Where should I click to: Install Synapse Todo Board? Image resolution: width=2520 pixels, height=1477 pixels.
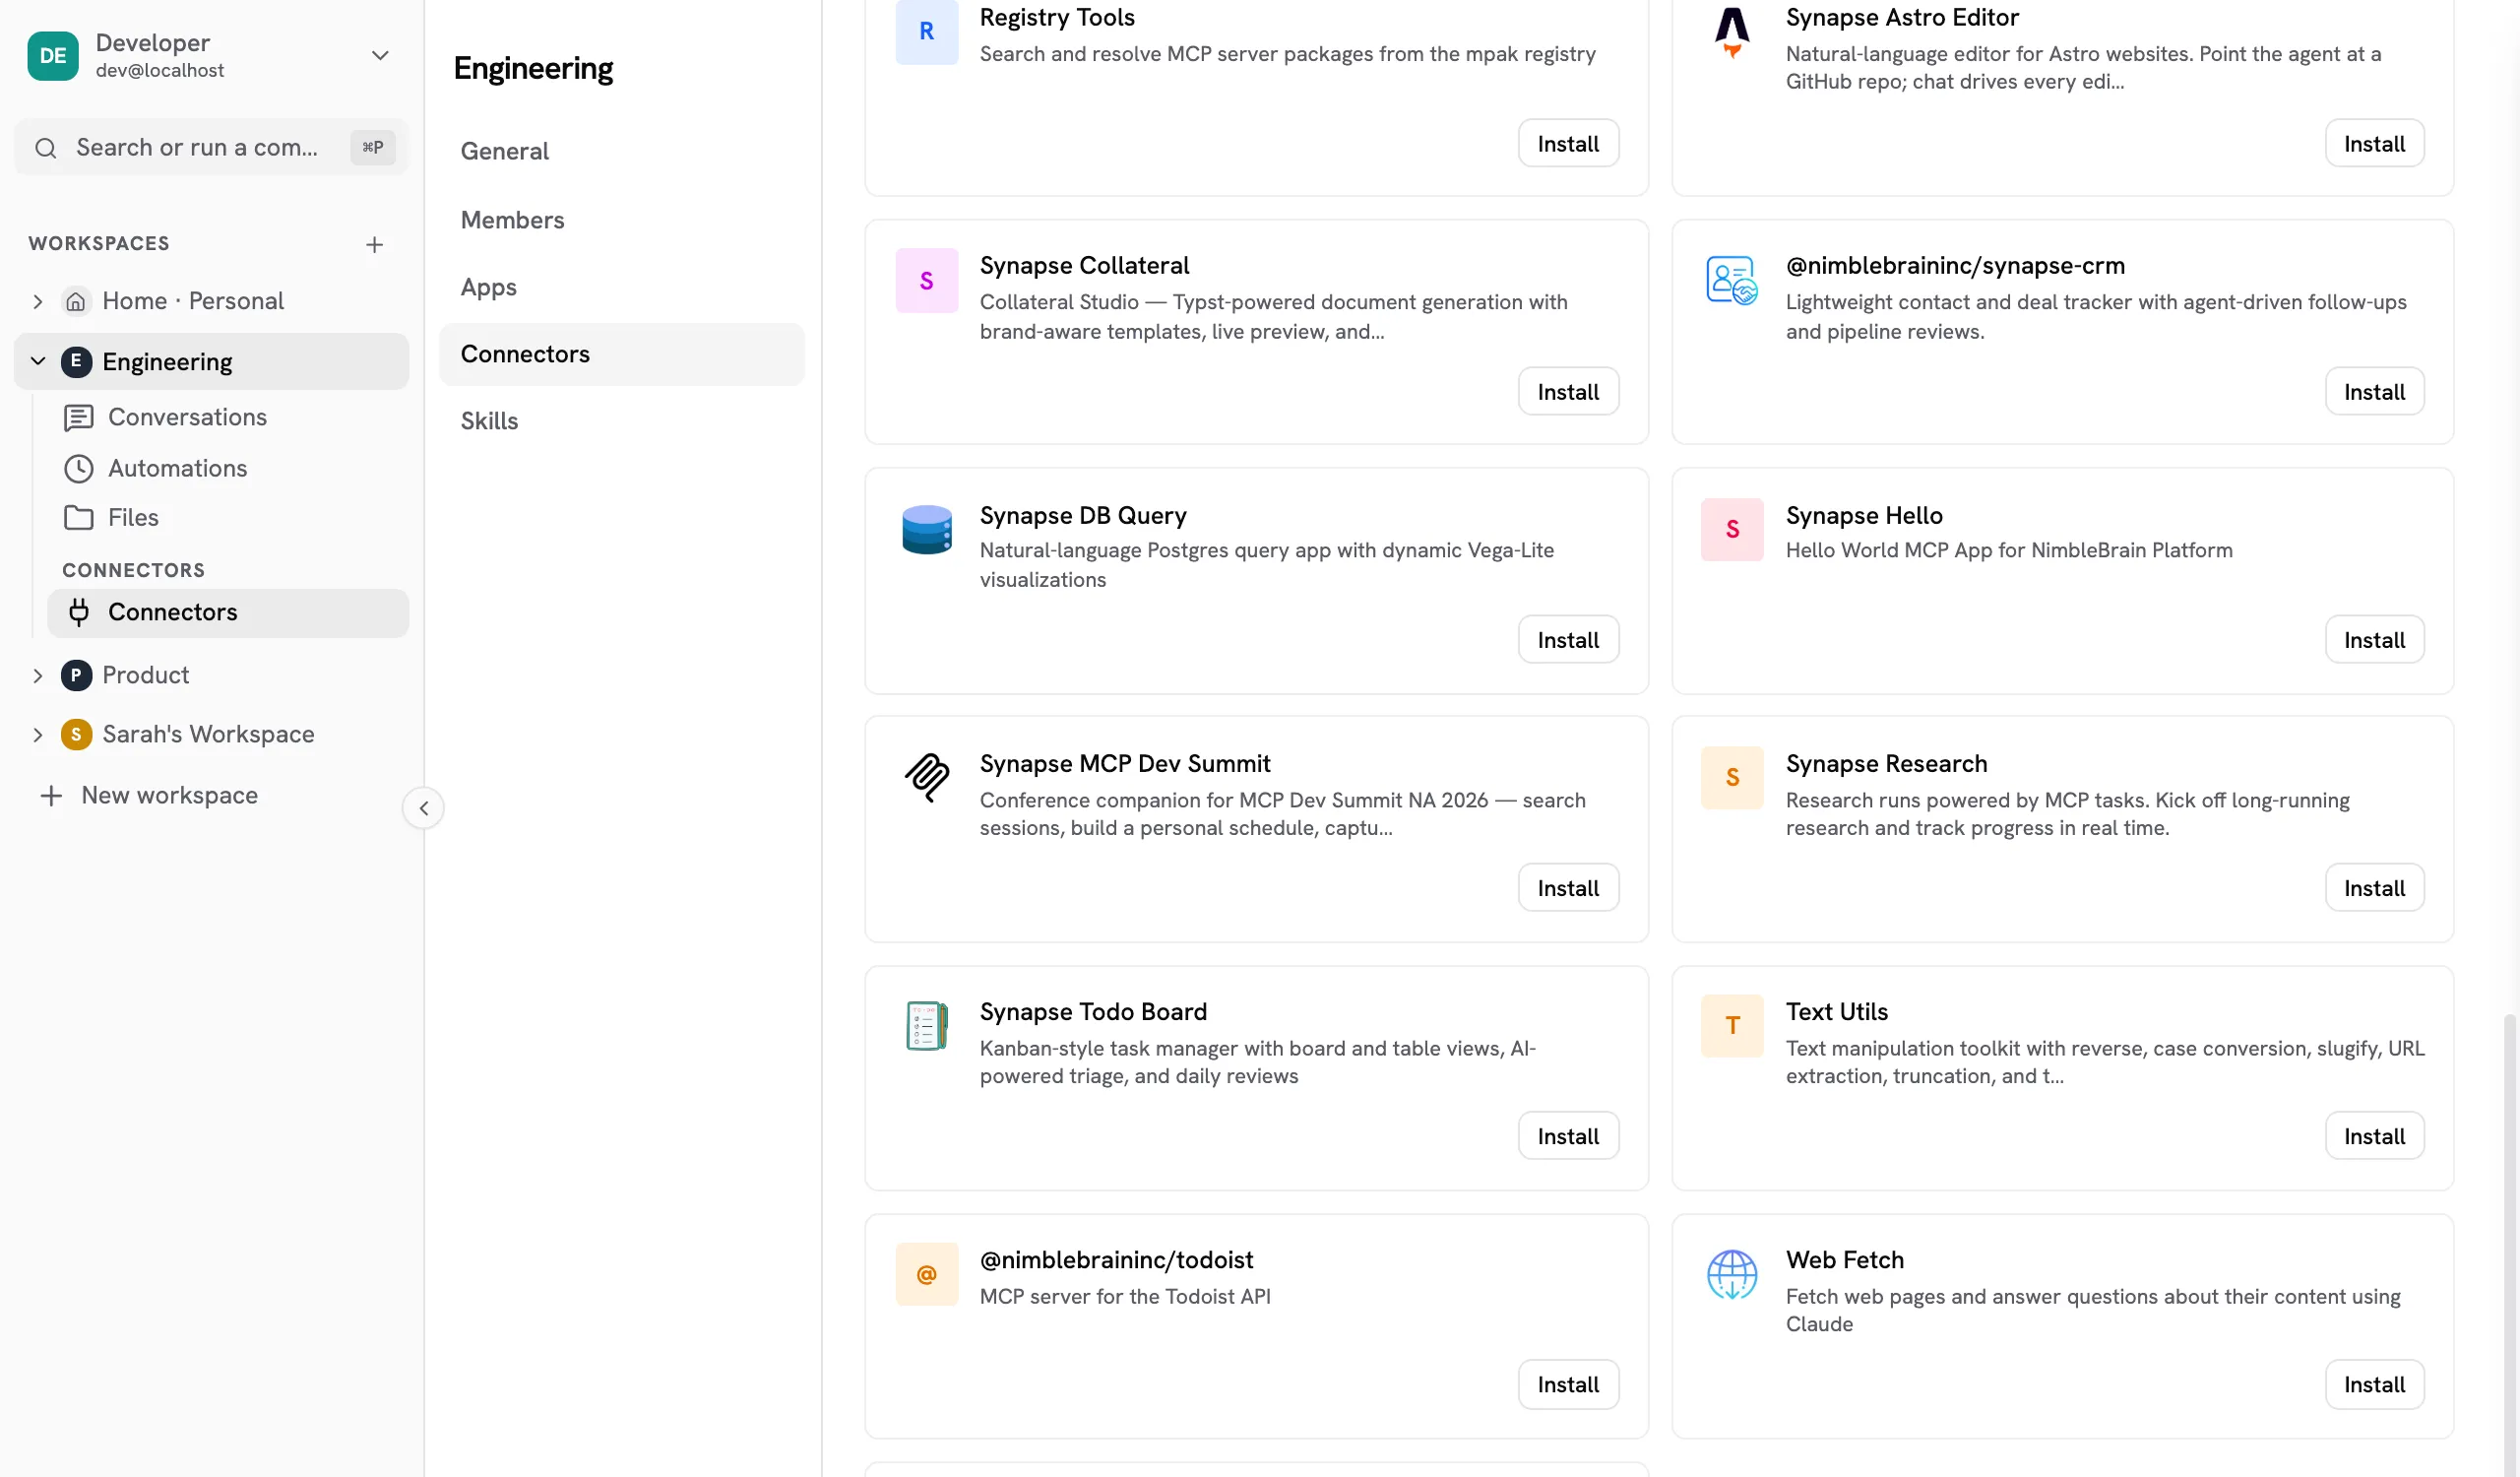1568,1135
